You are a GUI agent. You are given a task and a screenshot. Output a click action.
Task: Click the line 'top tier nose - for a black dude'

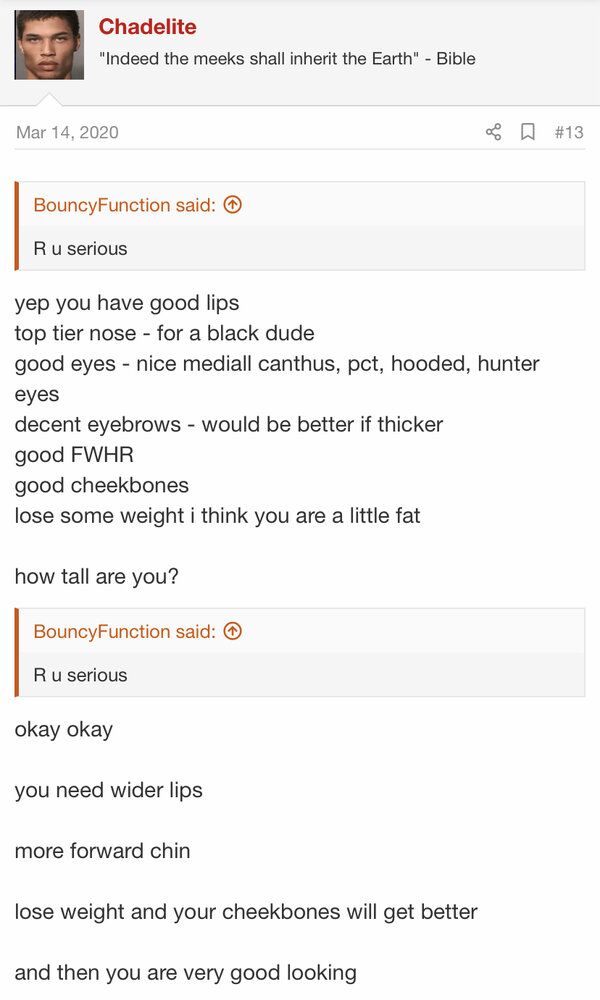pyautogui.click(x=165, y=333)
